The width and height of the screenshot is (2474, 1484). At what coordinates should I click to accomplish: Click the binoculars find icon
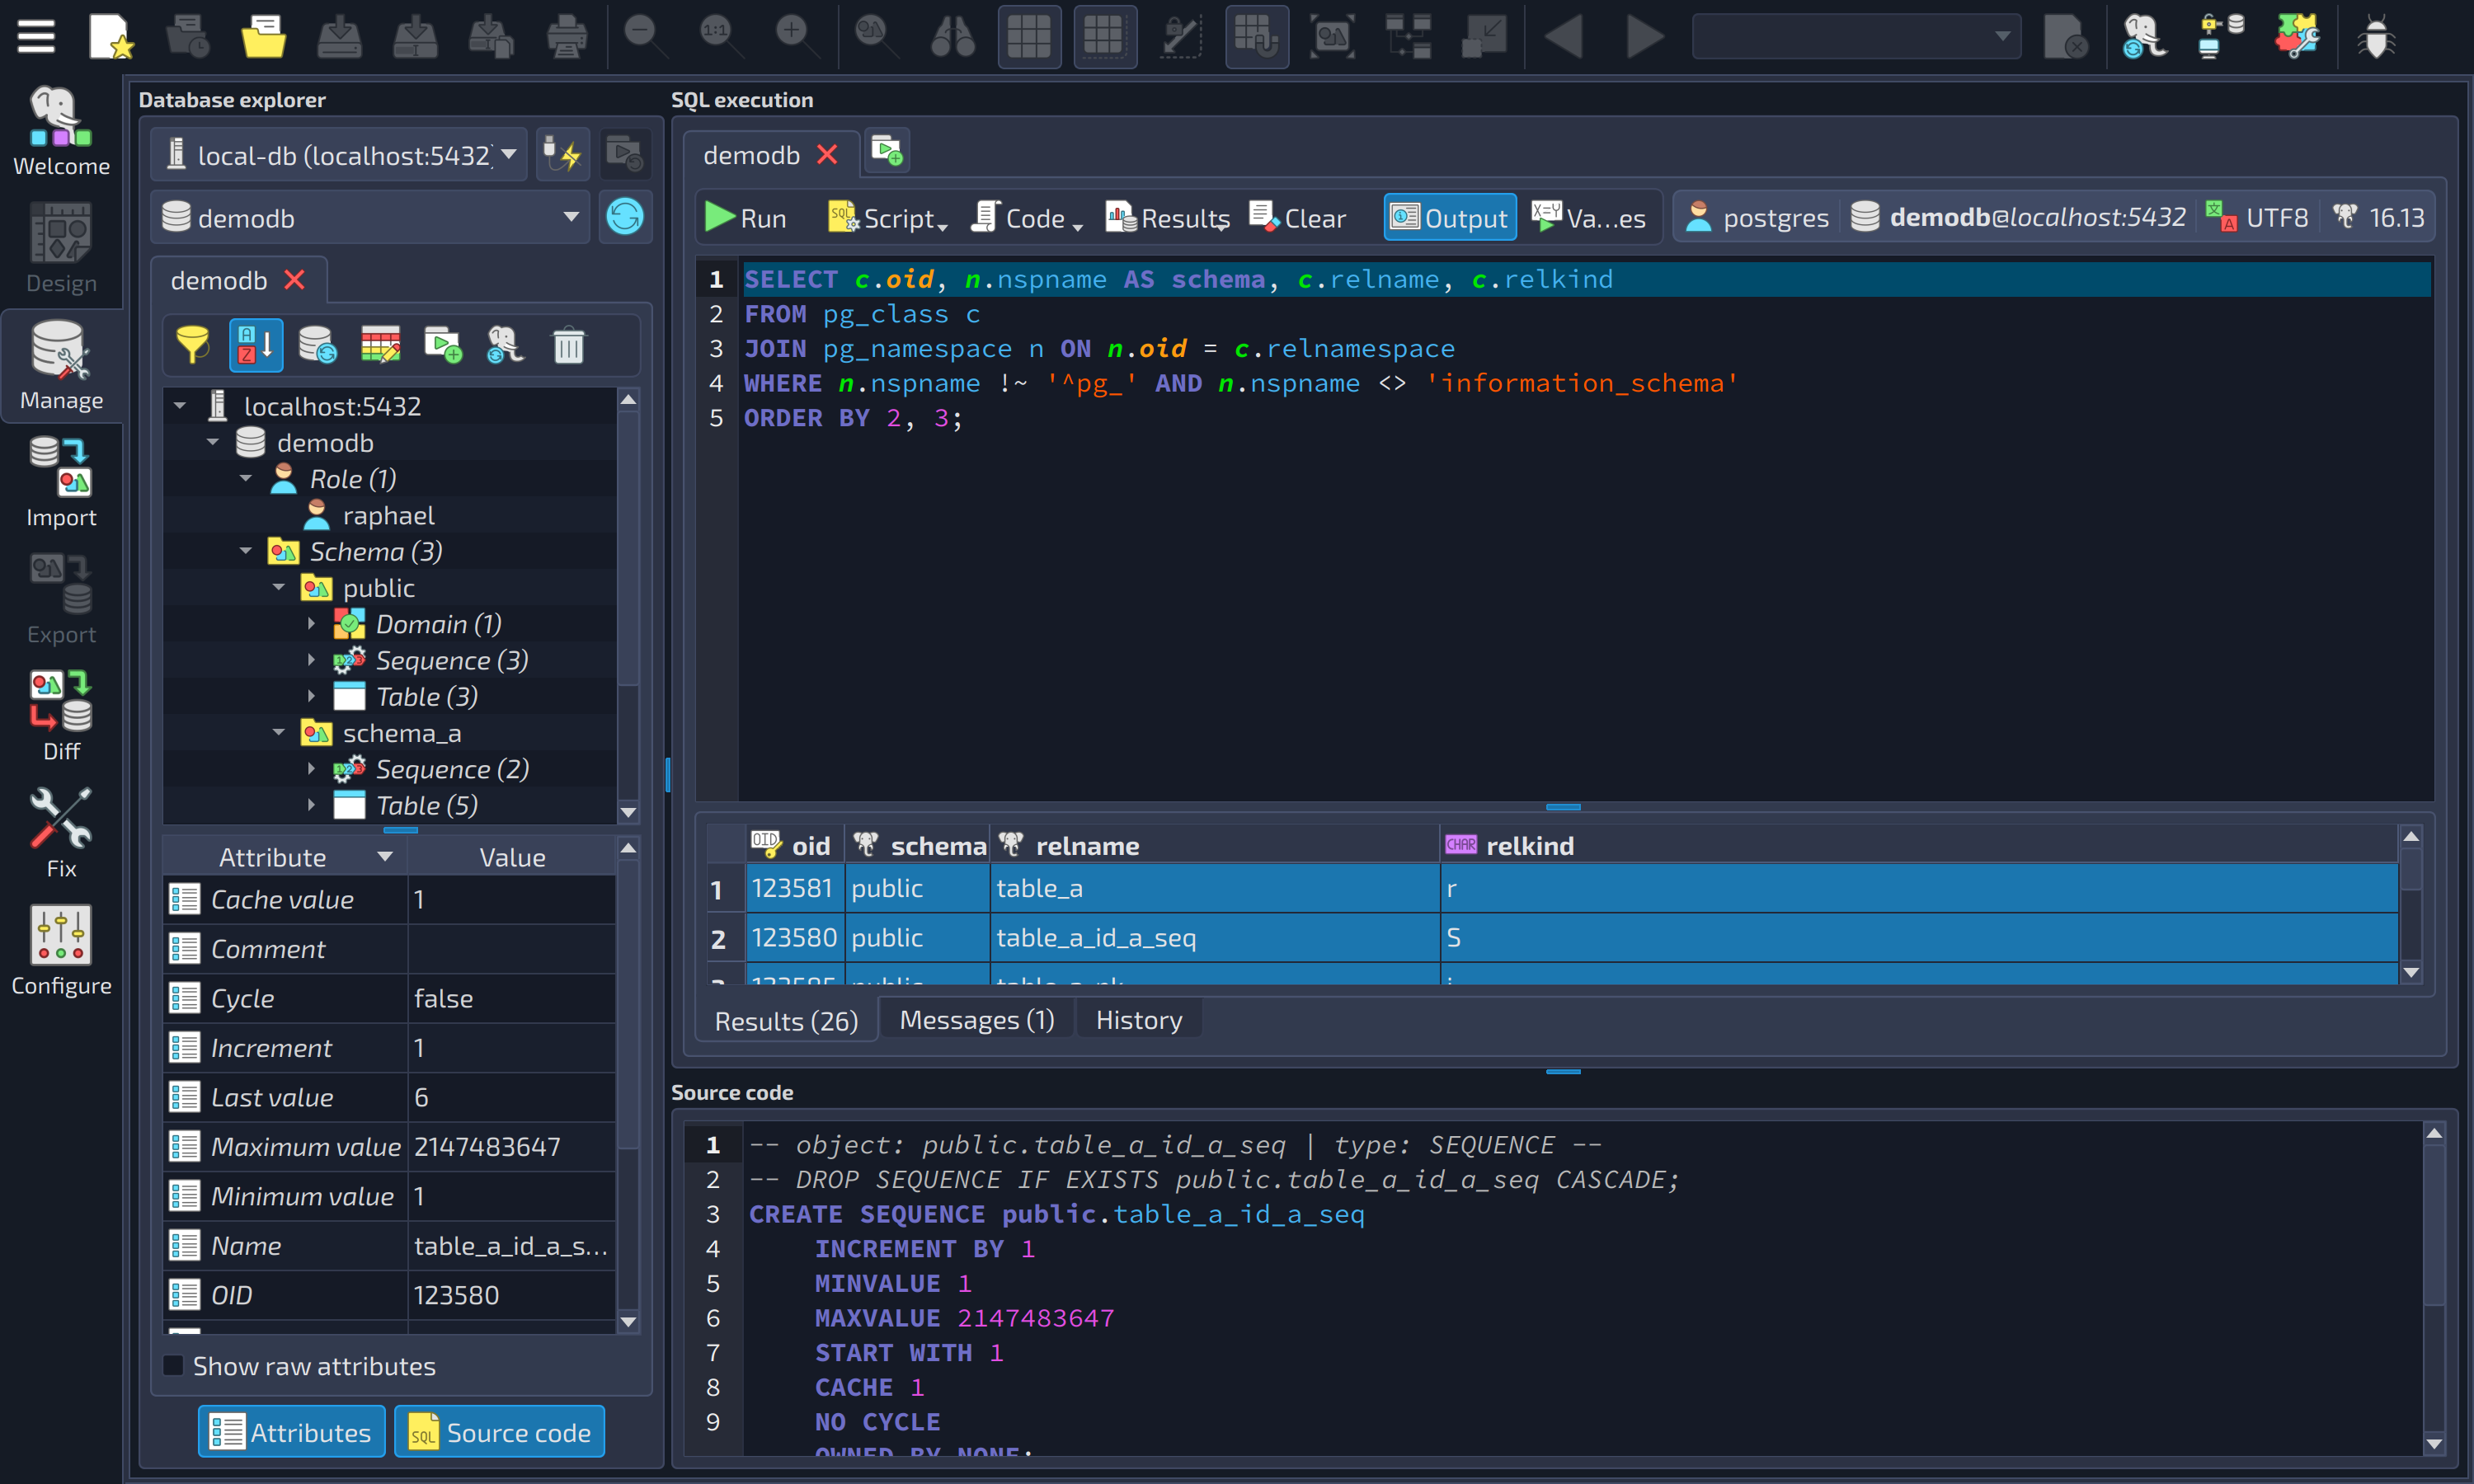pos(952,37)
